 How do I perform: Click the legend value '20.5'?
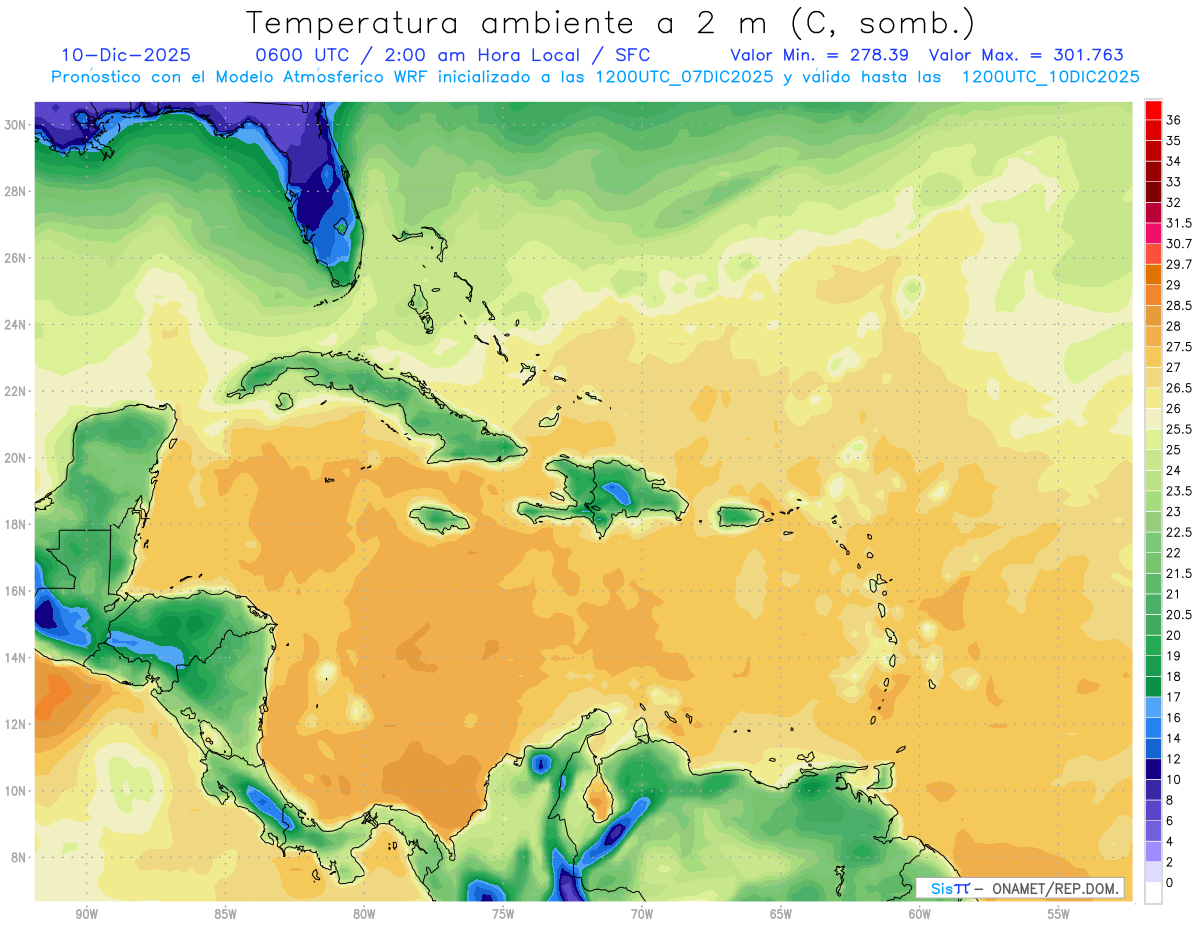[x=1178, y=615]
